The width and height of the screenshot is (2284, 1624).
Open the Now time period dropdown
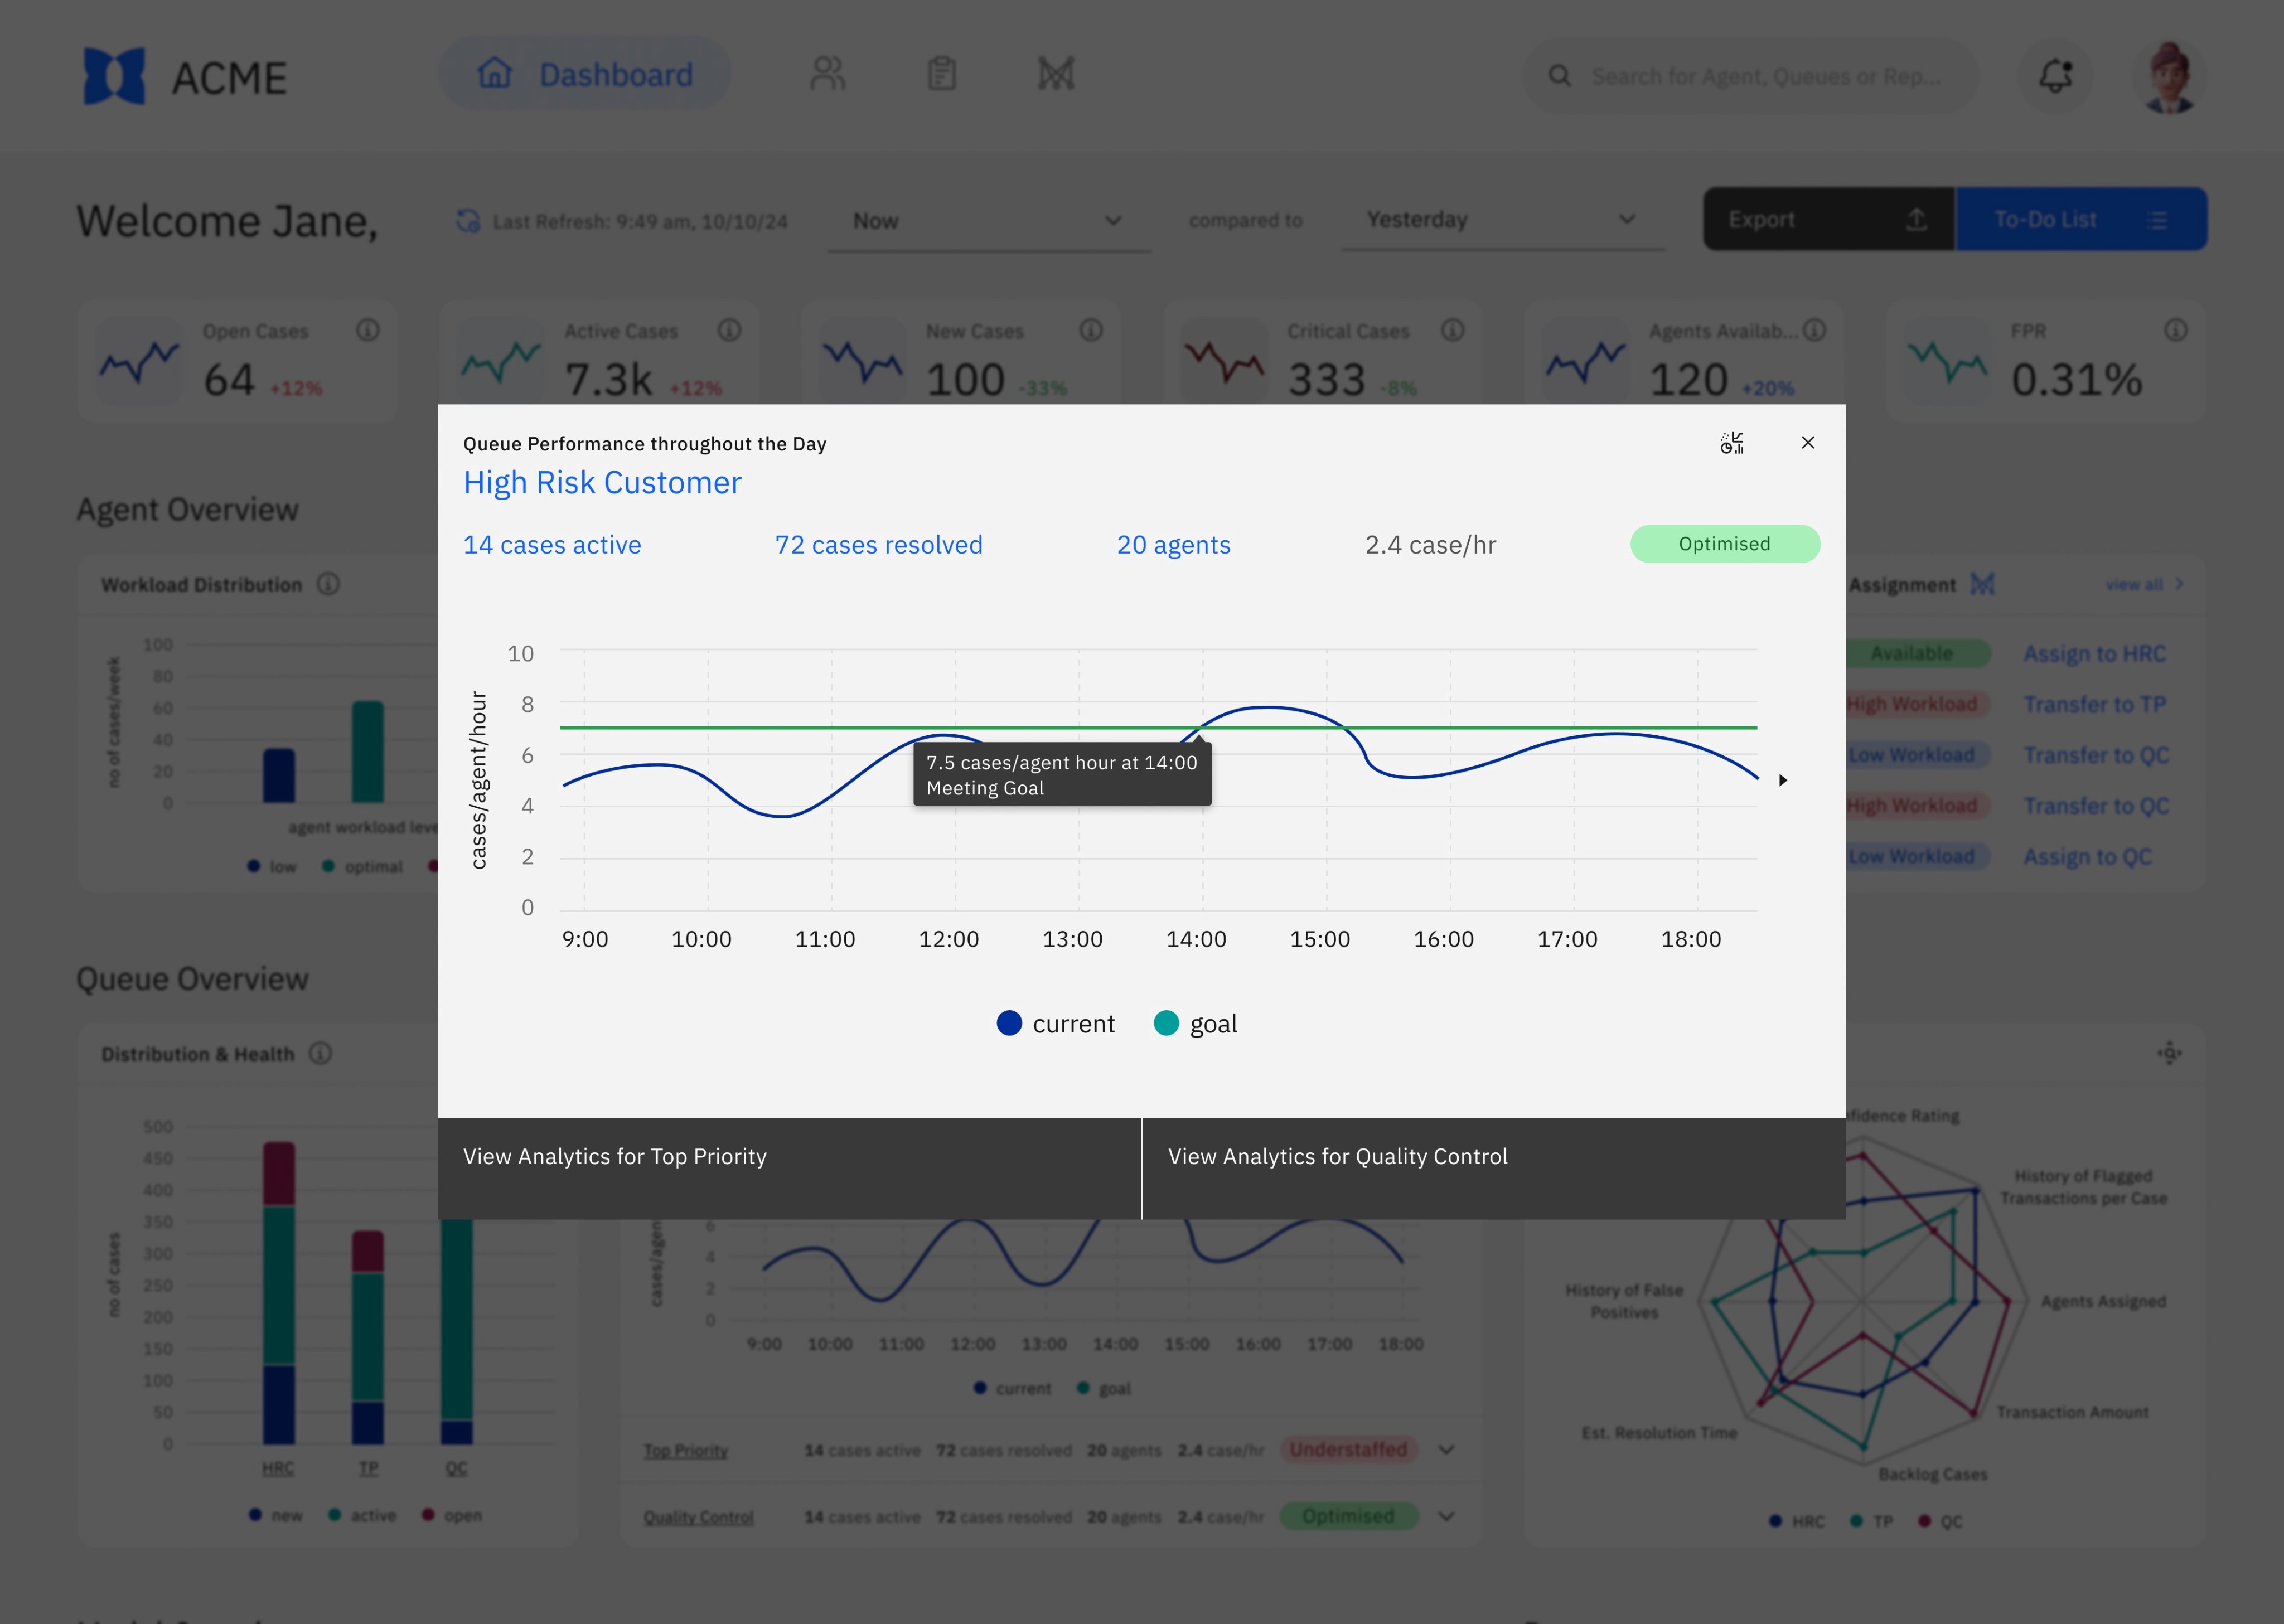(988, 221)
